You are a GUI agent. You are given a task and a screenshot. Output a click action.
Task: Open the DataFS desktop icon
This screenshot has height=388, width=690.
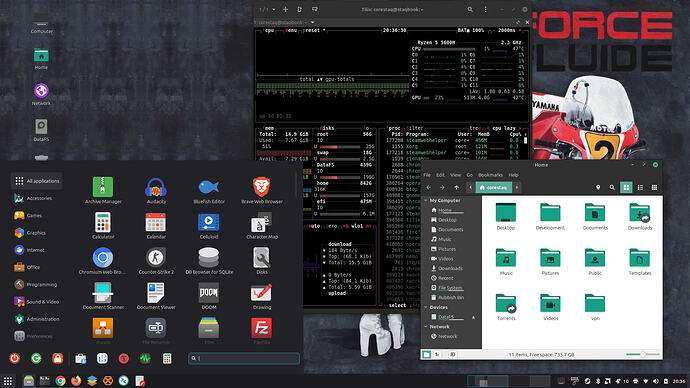pyautogui.click(x=41, y=130)
